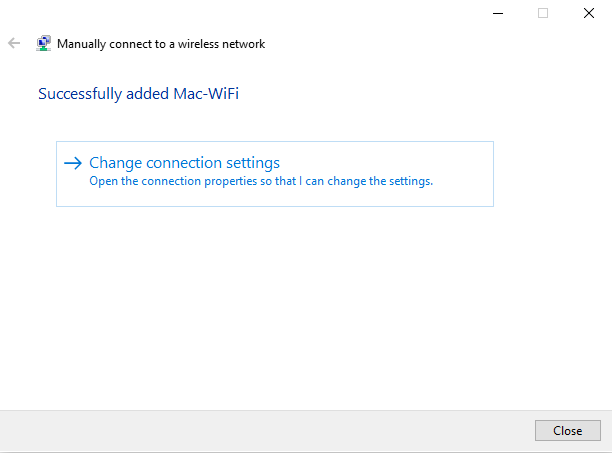Image resolution: width=612 pixels, height=453 pixels.
Task: Click the back arrow in the wizard header
Action: [x=14, y=44]
